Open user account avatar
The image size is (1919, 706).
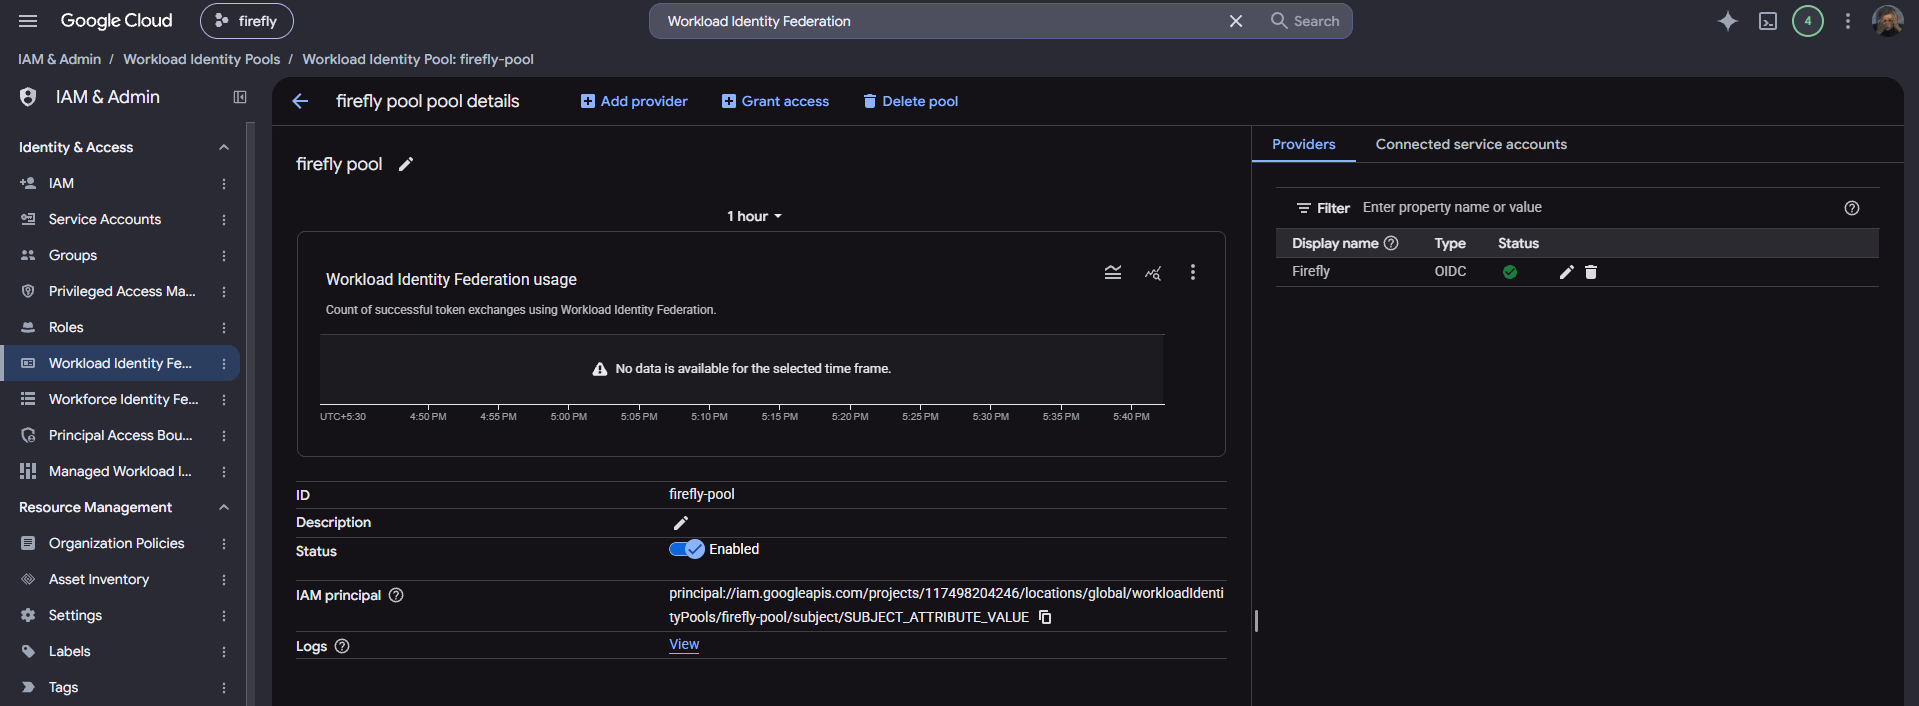1887,21
